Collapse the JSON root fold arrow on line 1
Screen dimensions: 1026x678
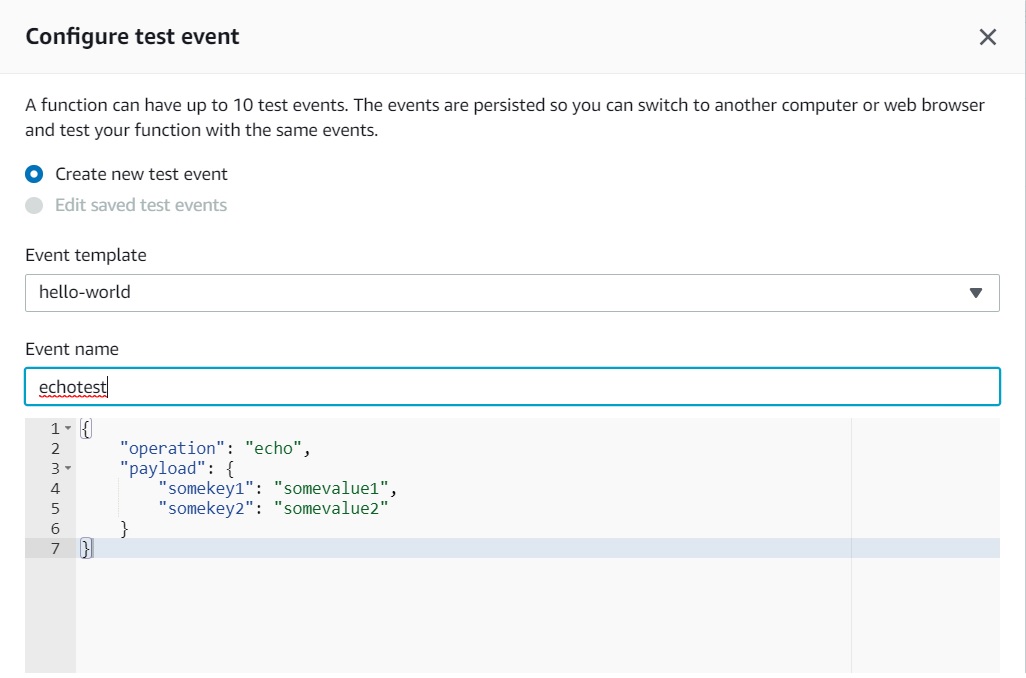68,429
